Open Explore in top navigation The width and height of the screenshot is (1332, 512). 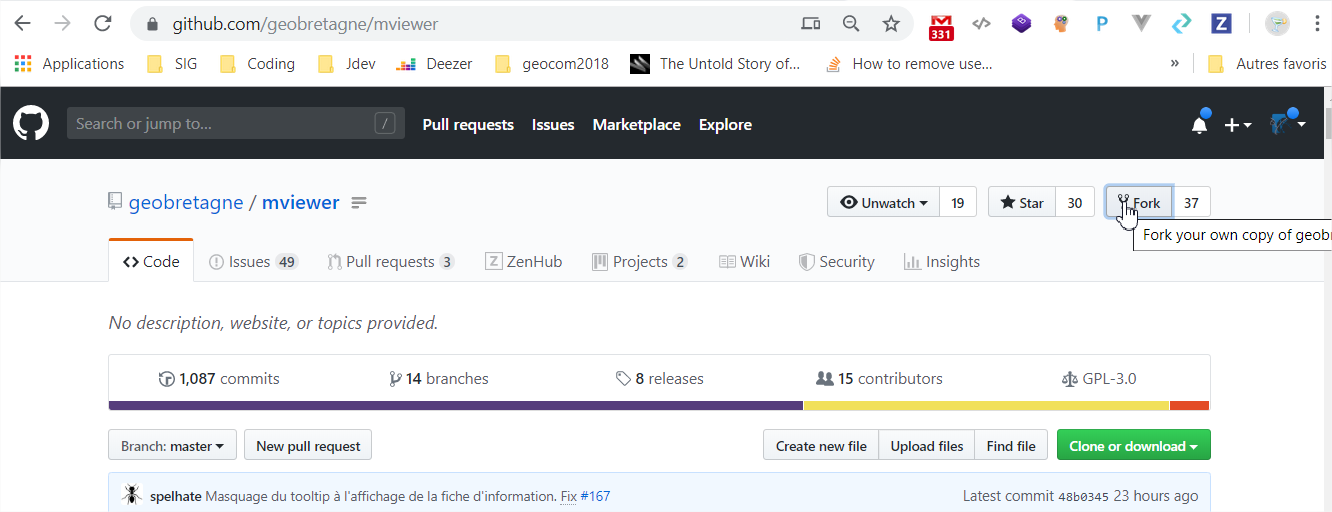coord(725,125)
